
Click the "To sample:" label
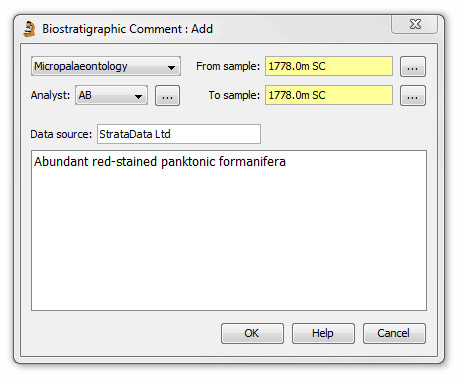234,95
